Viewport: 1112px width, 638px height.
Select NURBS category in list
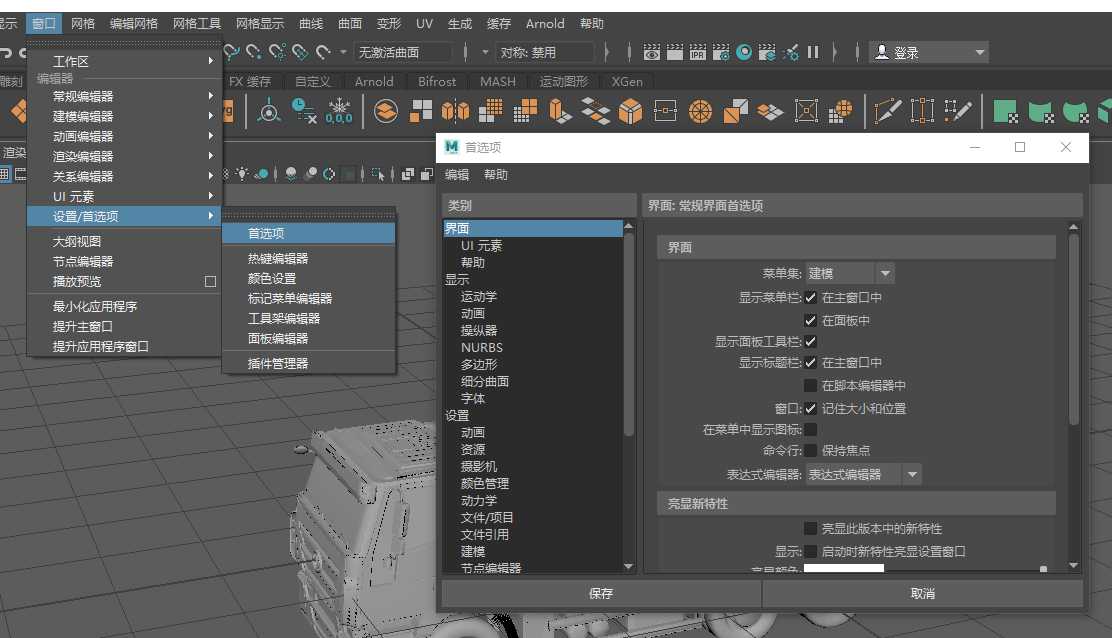482,347
